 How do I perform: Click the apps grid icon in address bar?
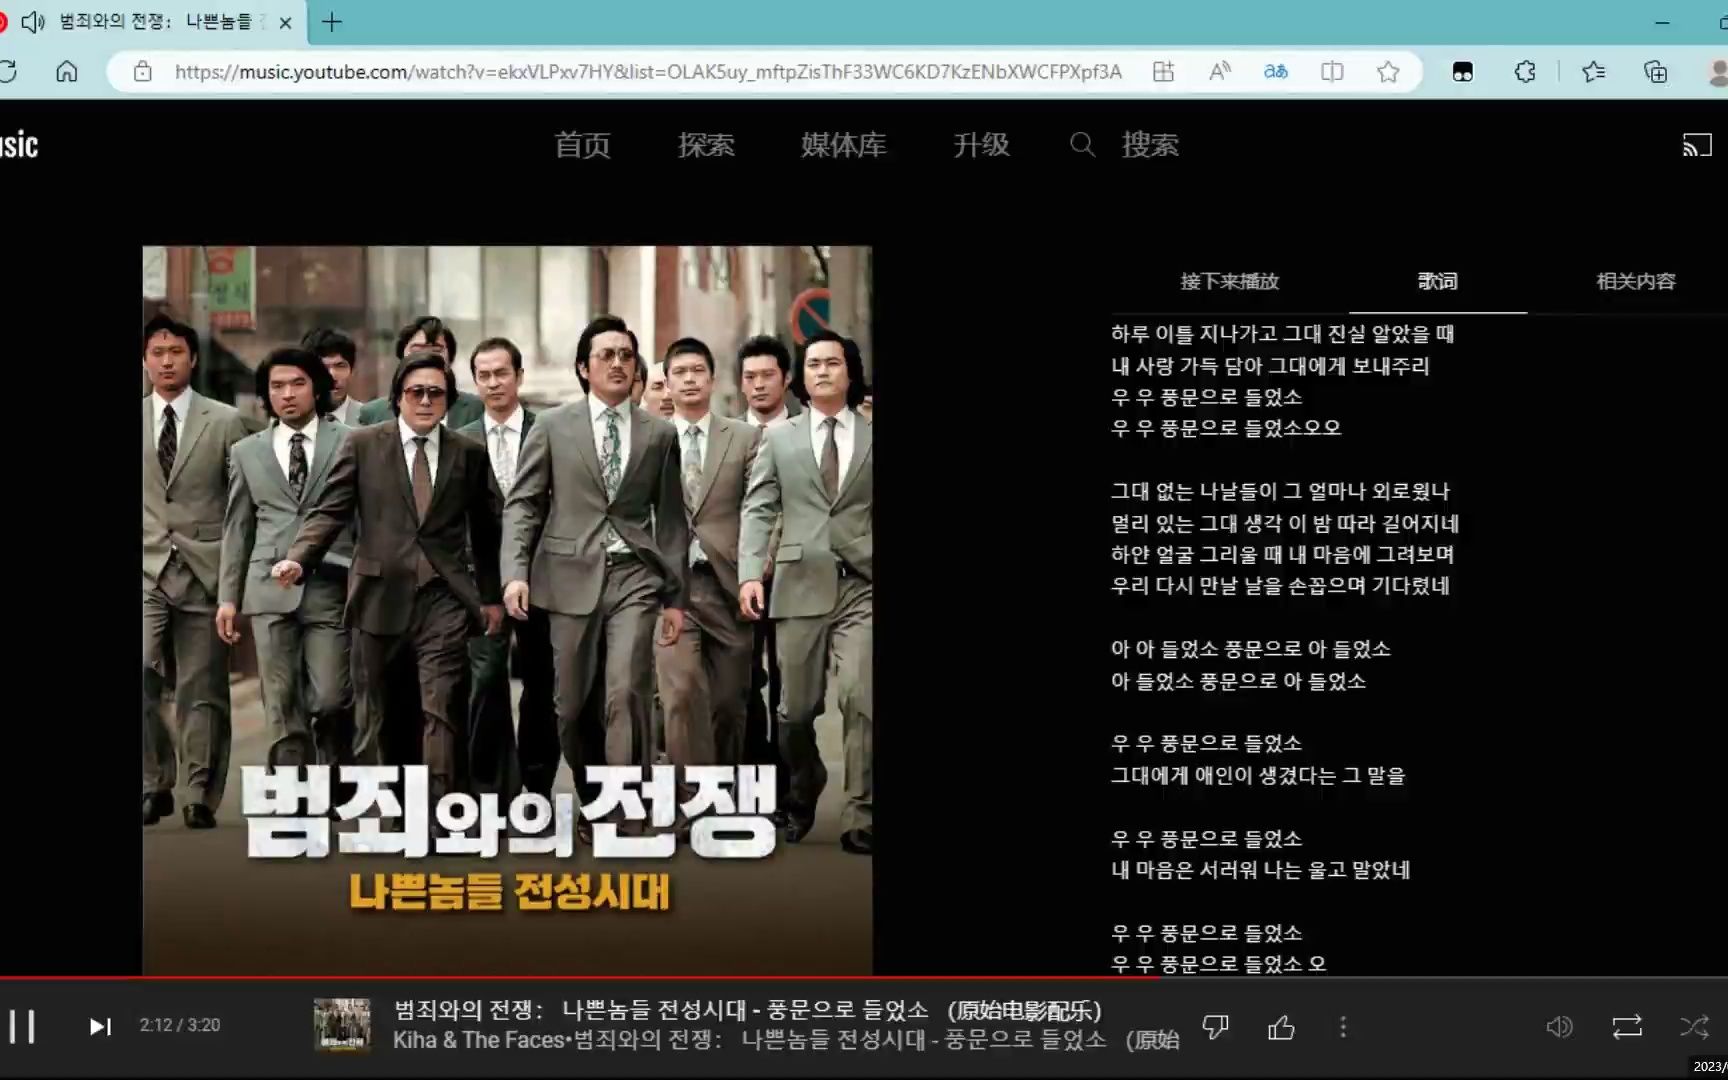pos(1163,72)
